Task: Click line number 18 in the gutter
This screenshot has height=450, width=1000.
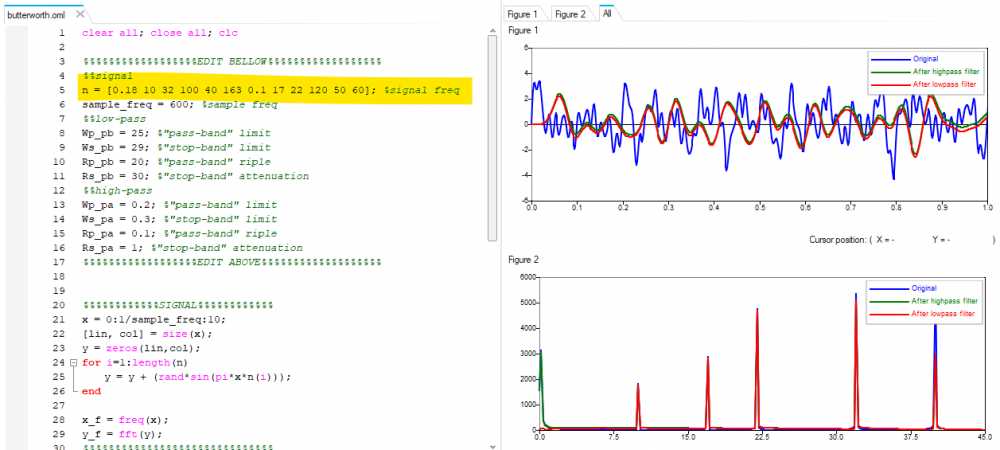Action: click(x=59, y=276)
